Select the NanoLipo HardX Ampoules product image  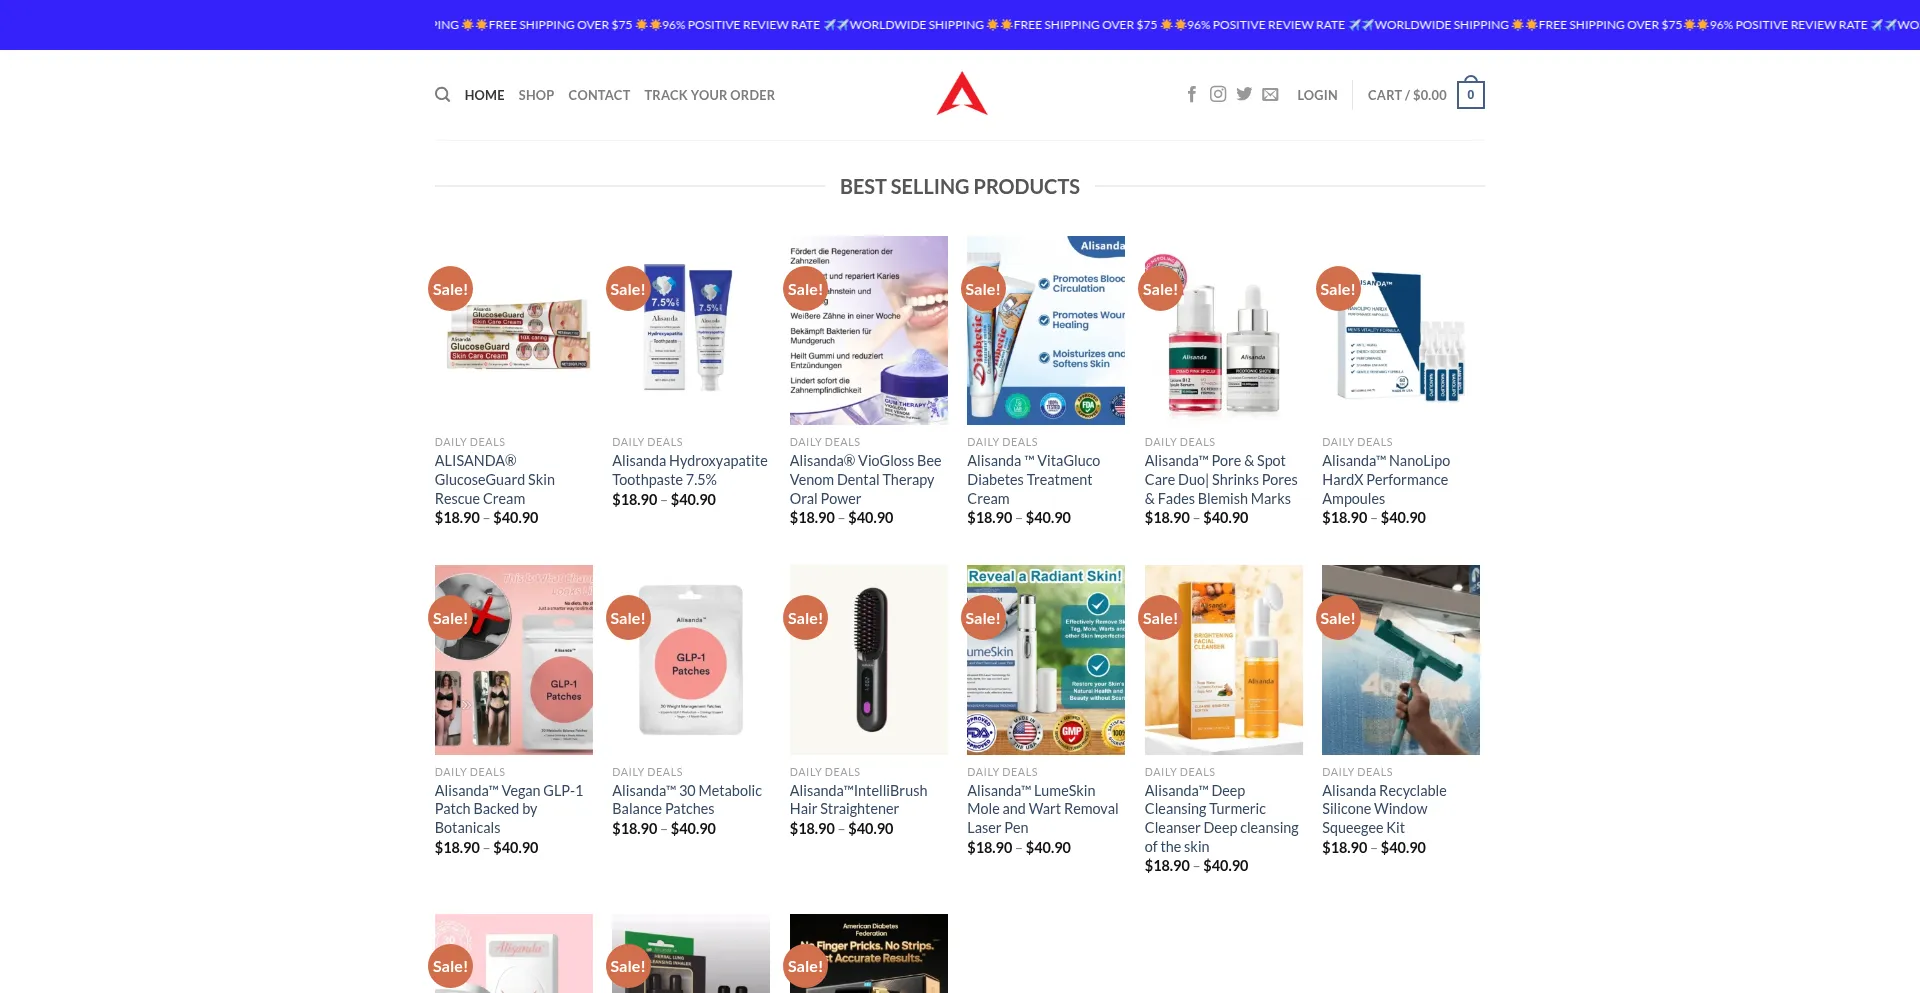(1400, 330)
